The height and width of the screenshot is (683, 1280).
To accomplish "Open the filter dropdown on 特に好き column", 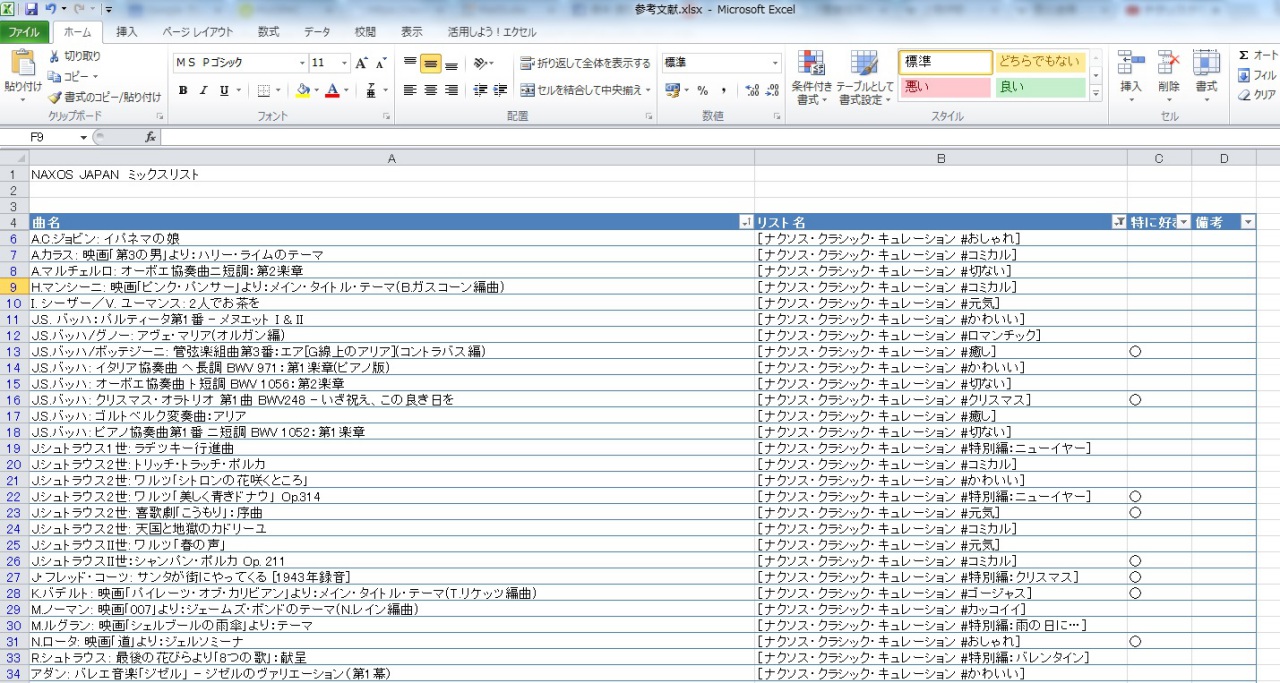I will [x=1184, y=222].
